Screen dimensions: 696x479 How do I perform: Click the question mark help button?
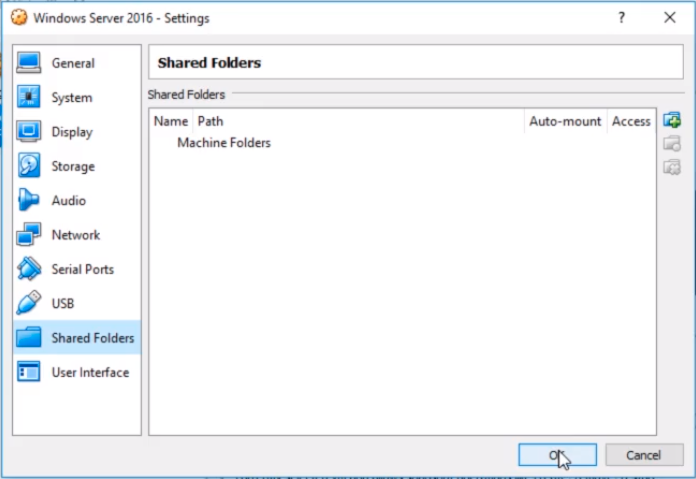point(621,18)
